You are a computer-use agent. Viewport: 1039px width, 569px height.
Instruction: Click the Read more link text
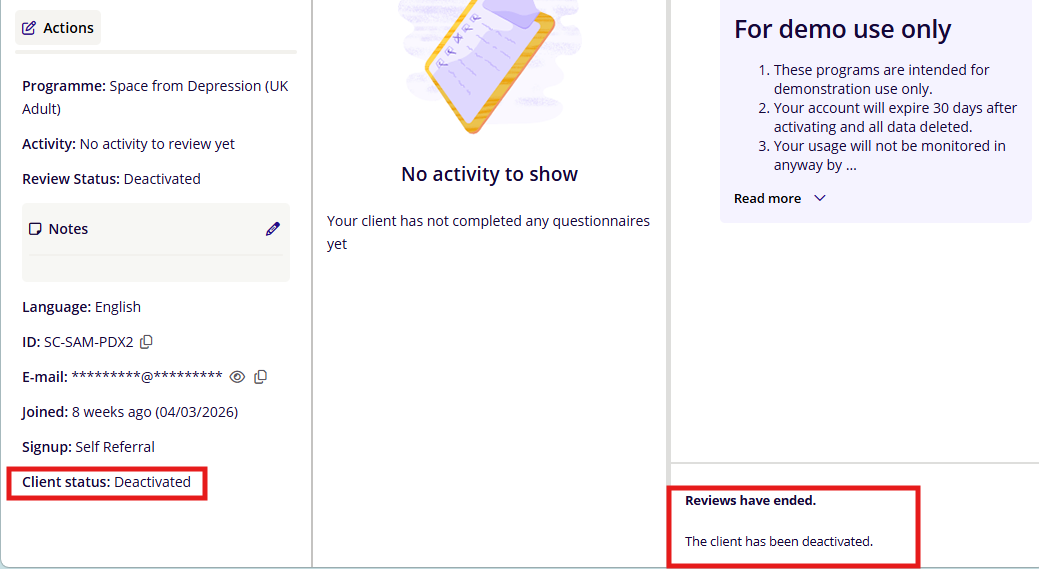(767, 198)
